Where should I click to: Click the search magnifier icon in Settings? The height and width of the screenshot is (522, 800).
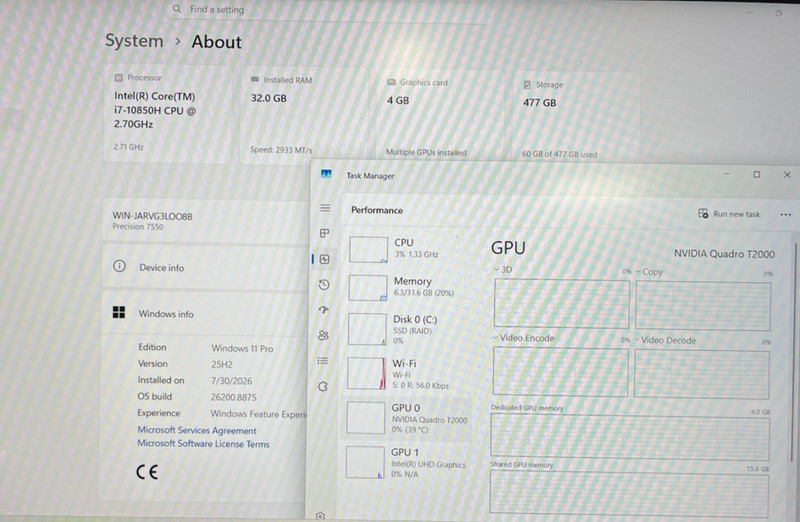(x=177, y=9)
